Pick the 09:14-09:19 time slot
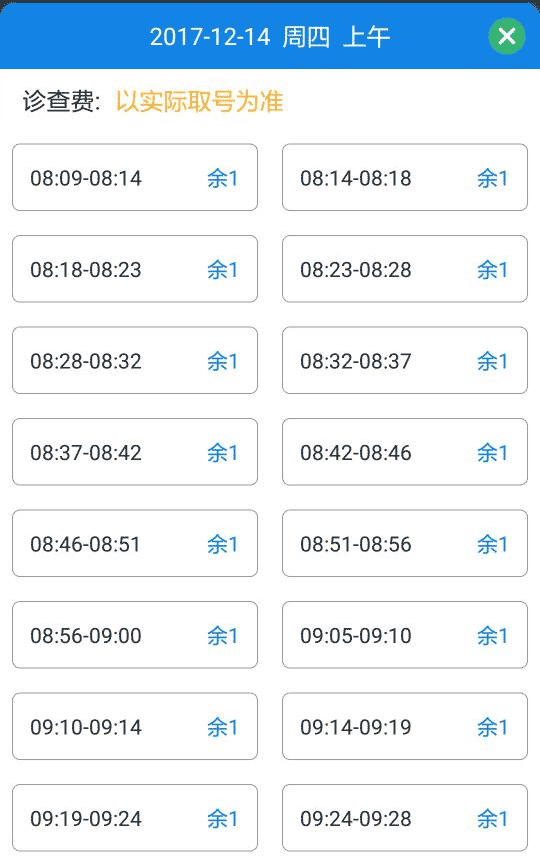 click(405, 726)
